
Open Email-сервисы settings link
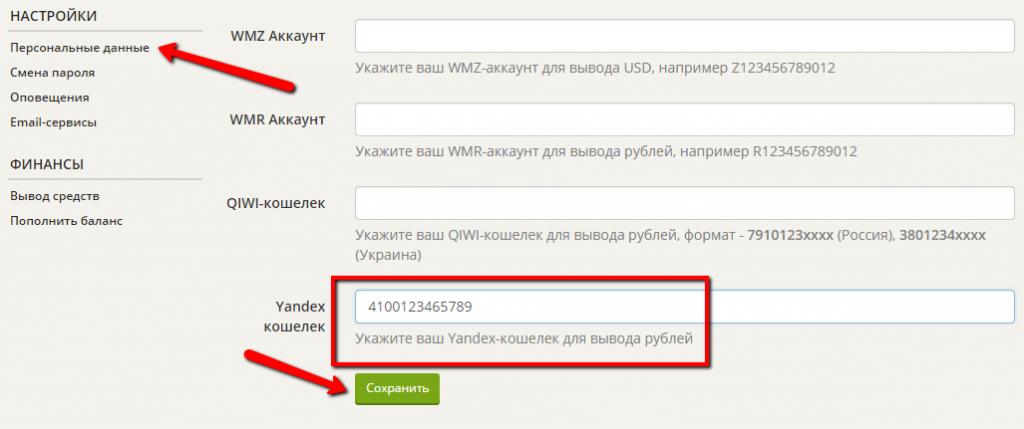pyautogui.click(x=54, y=122)
